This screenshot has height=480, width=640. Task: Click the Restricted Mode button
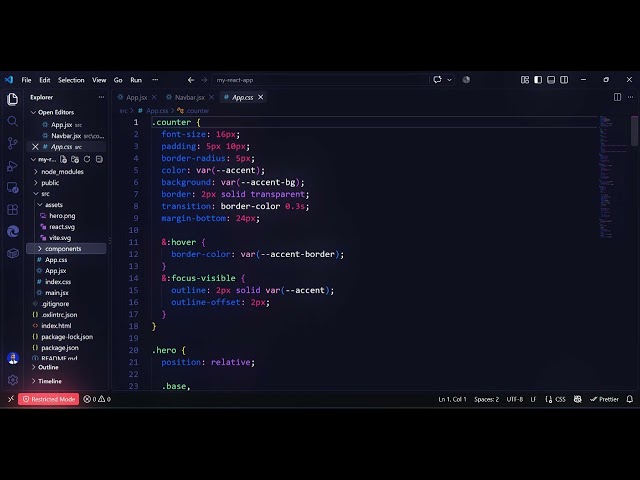point(49,399)
